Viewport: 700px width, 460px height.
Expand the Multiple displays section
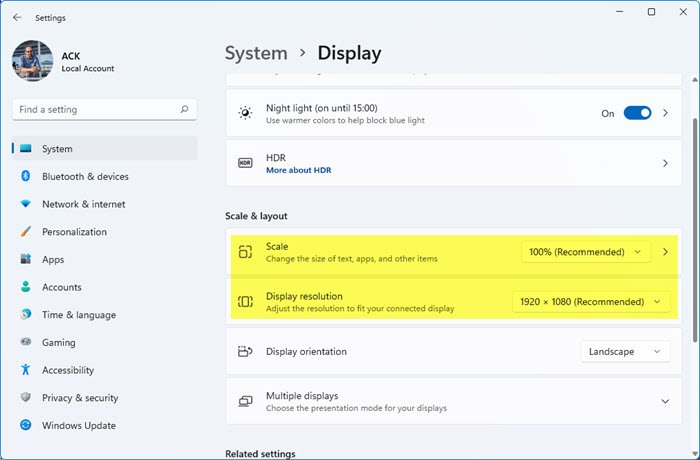click(665, 401)
